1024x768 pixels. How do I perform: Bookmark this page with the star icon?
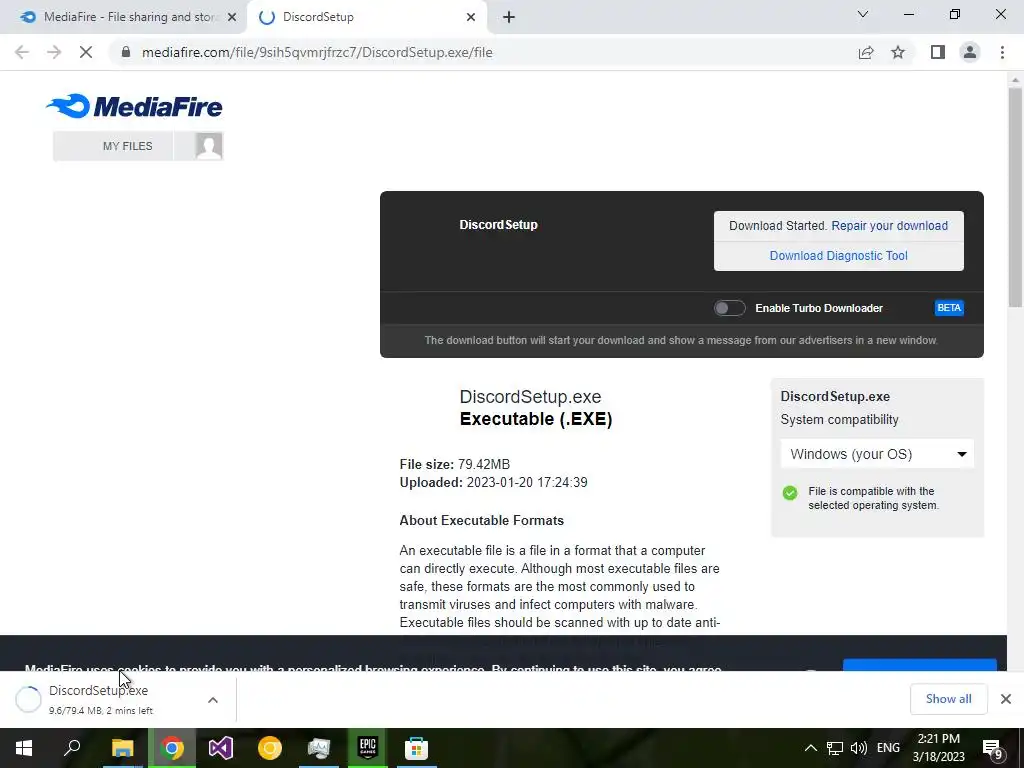click(898, 52)
